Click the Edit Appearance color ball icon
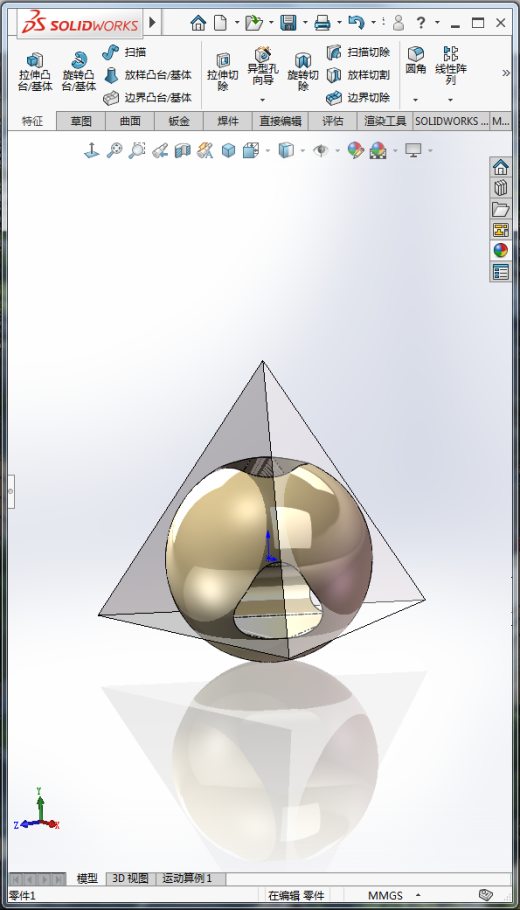The image size is (520, 910). 355,151
